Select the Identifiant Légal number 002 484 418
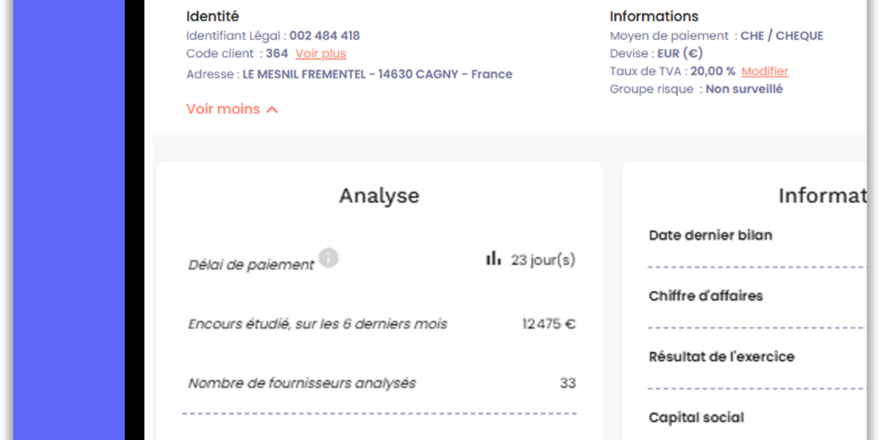 click(x=324, y=36)
